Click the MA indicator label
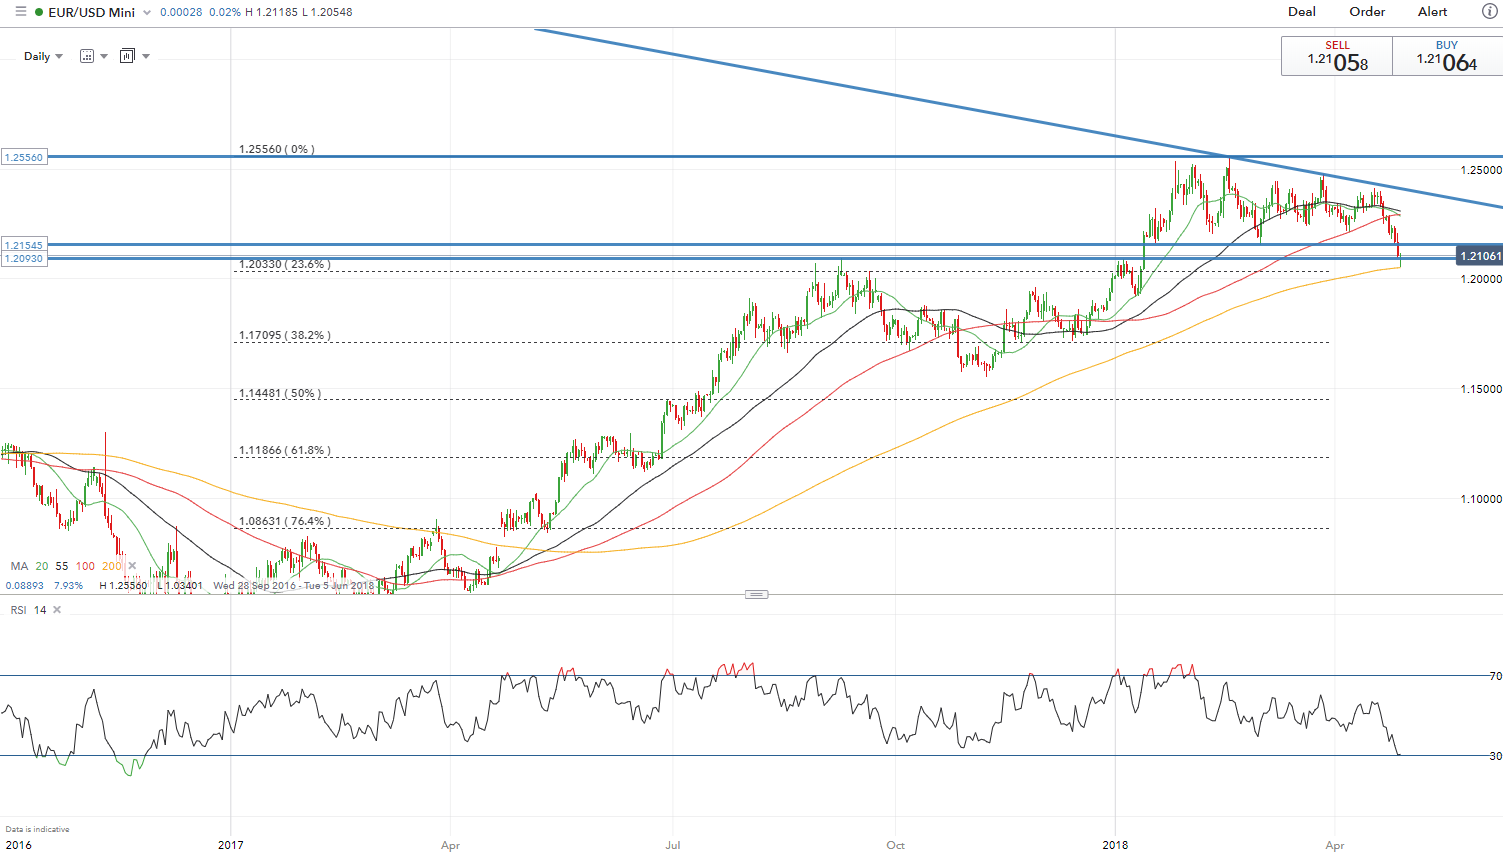Screen dimensions: 1503x852 point(19,566)
